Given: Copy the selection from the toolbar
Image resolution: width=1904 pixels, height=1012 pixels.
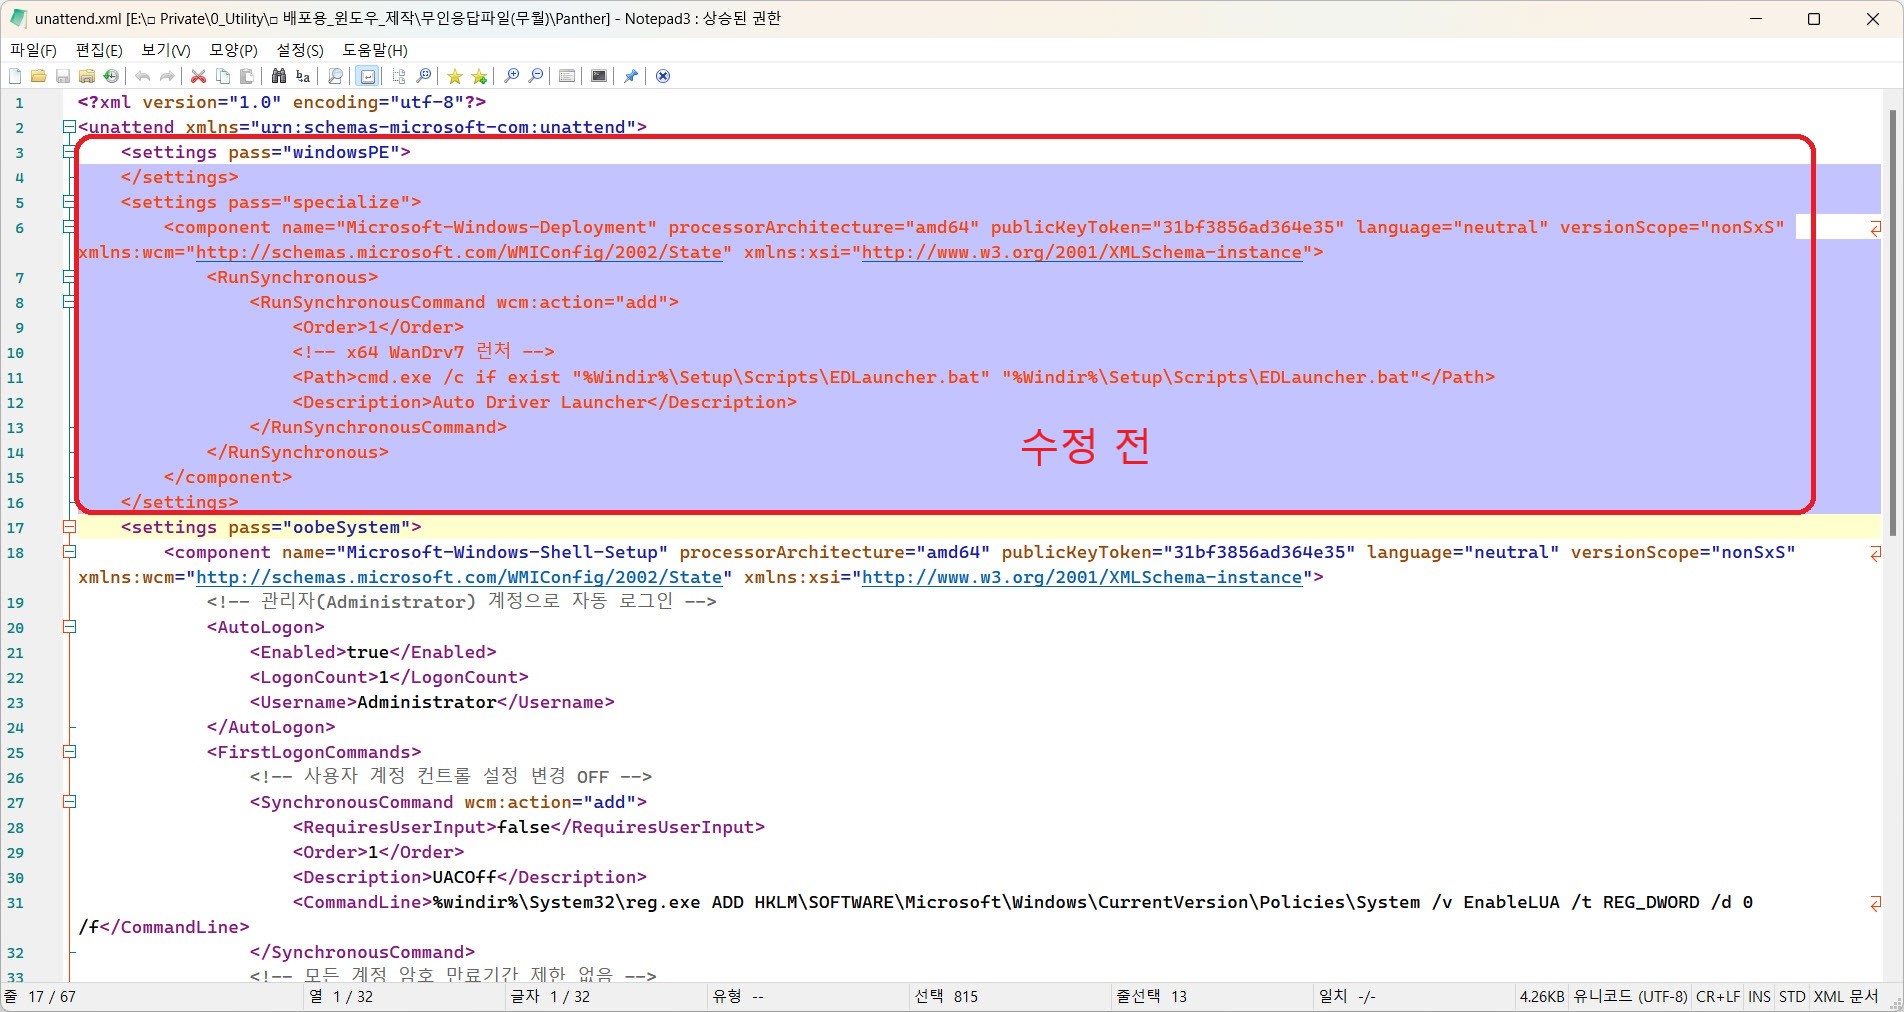Looking at the screenshot, I should pyautogui.click(x=223, y=76).
